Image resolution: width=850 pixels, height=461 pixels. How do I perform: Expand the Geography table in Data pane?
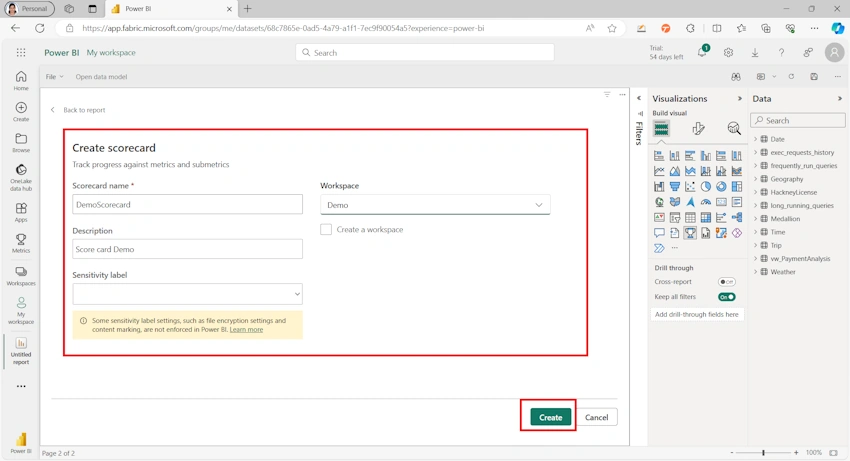[755, 179]
